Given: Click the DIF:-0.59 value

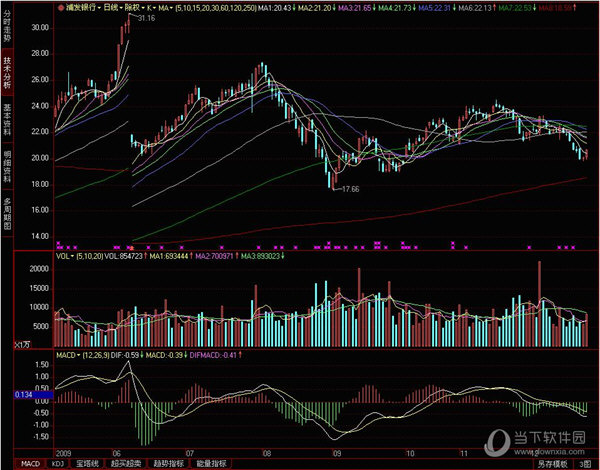Looking at the screenshot, I should 125,355.
